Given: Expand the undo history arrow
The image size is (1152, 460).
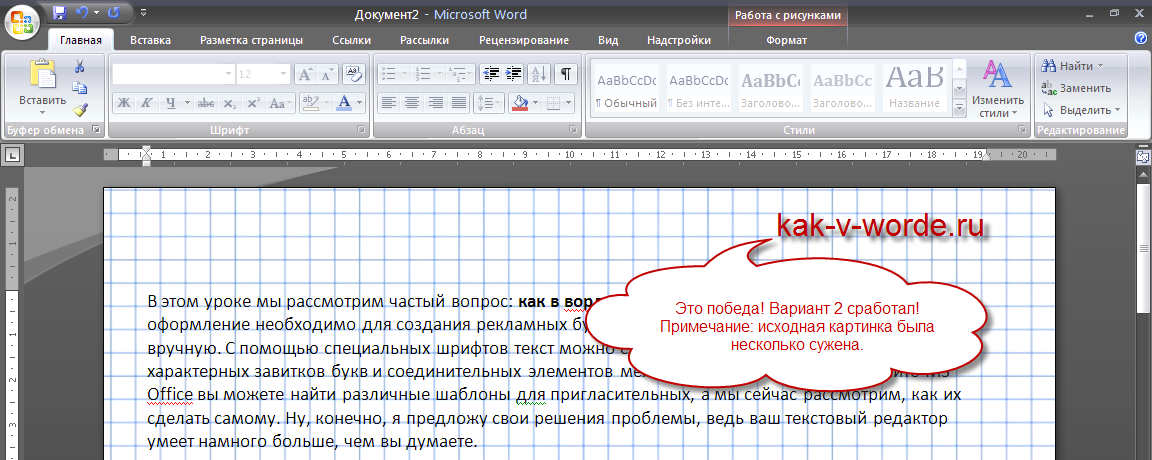Looking at the screenshot, I should pos(96,13).
